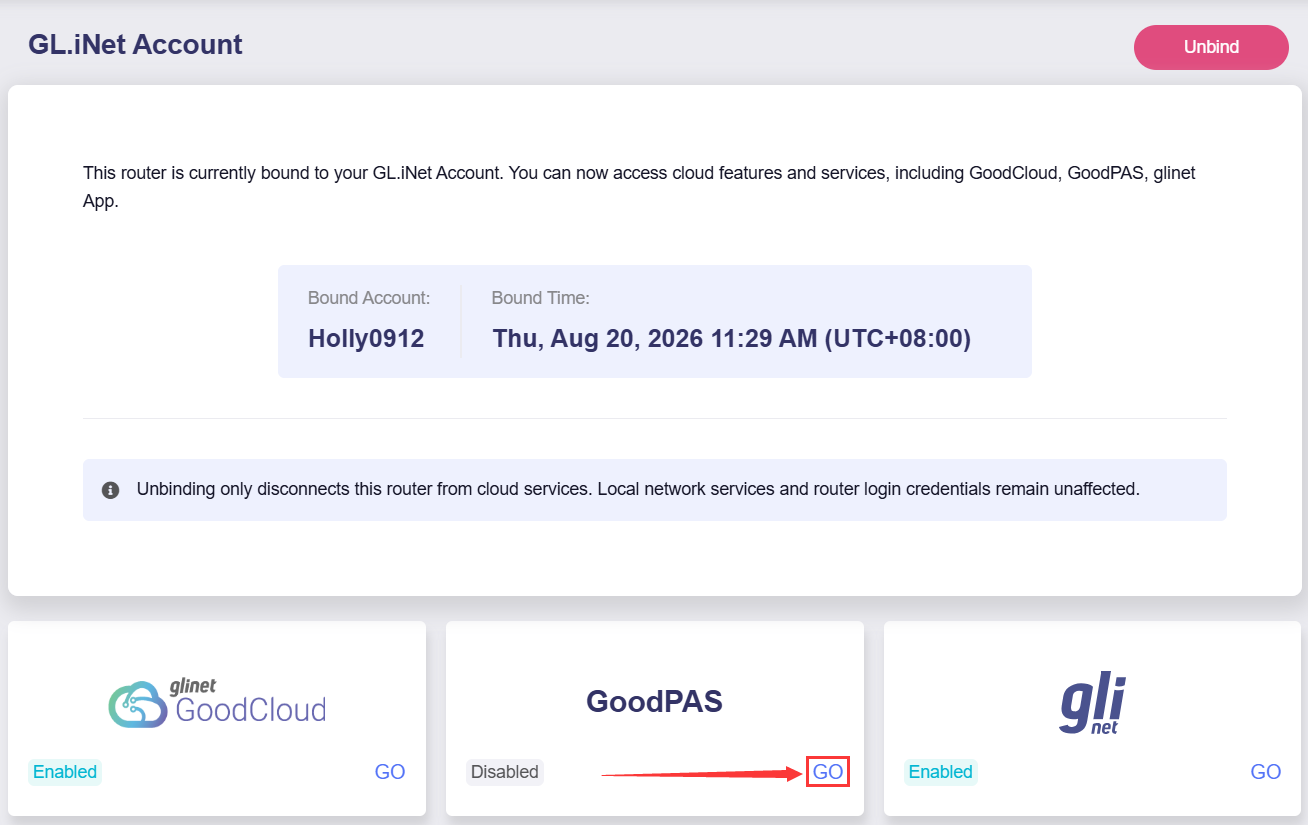1308x825 pixels.
Task: Click the glinet App Enabled status badge
Action: 941,772
